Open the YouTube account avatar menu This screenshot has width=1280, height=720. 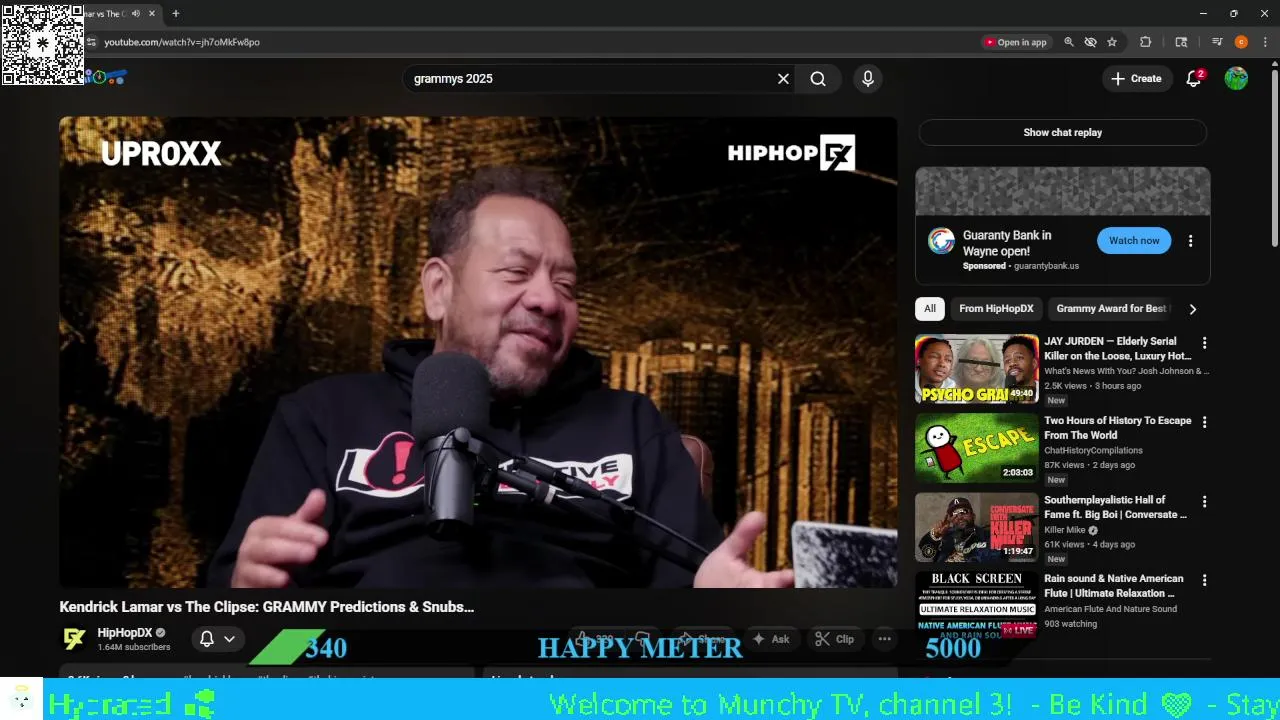pyautogui.click(x=1236, y=79)
